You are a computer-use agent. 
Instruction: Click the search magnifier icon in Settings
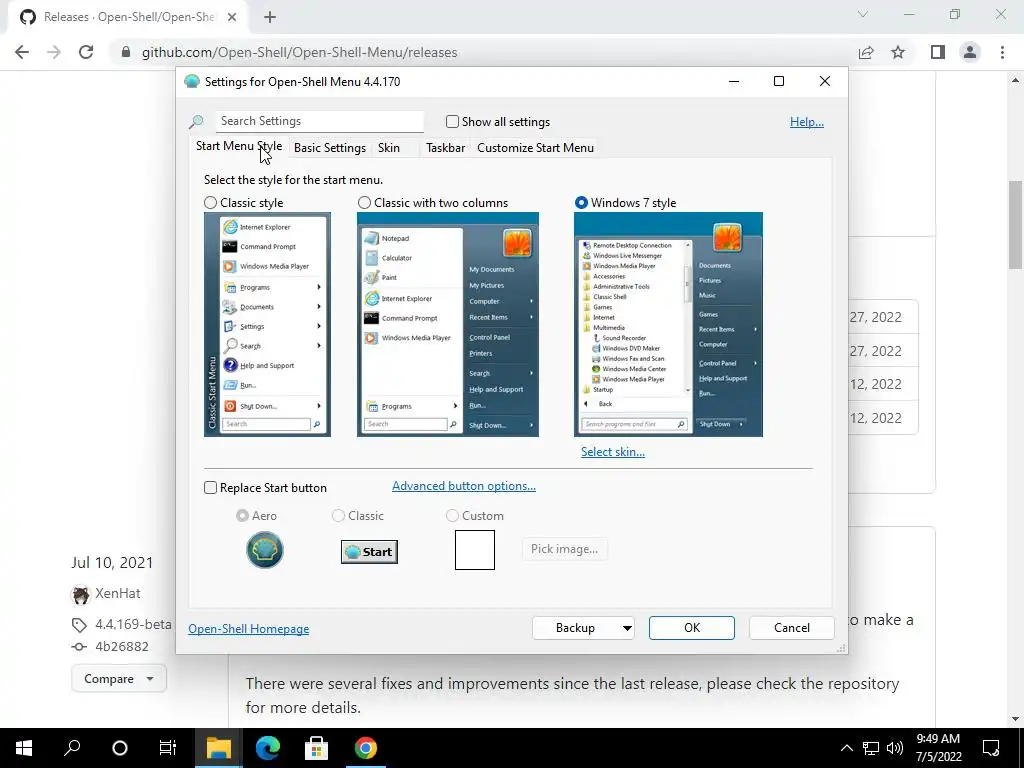196,121
